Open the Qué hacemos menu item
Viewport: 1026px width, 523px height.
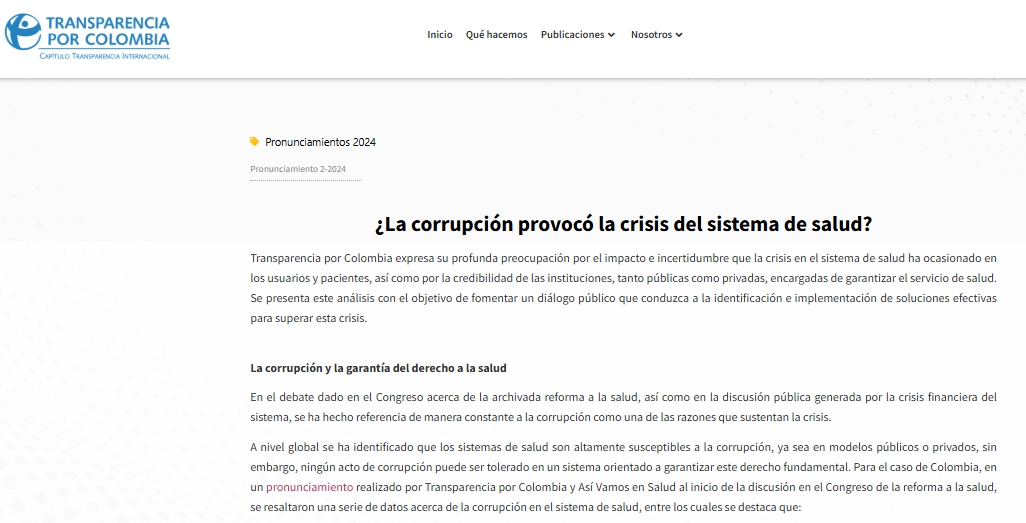coord(497,35)
